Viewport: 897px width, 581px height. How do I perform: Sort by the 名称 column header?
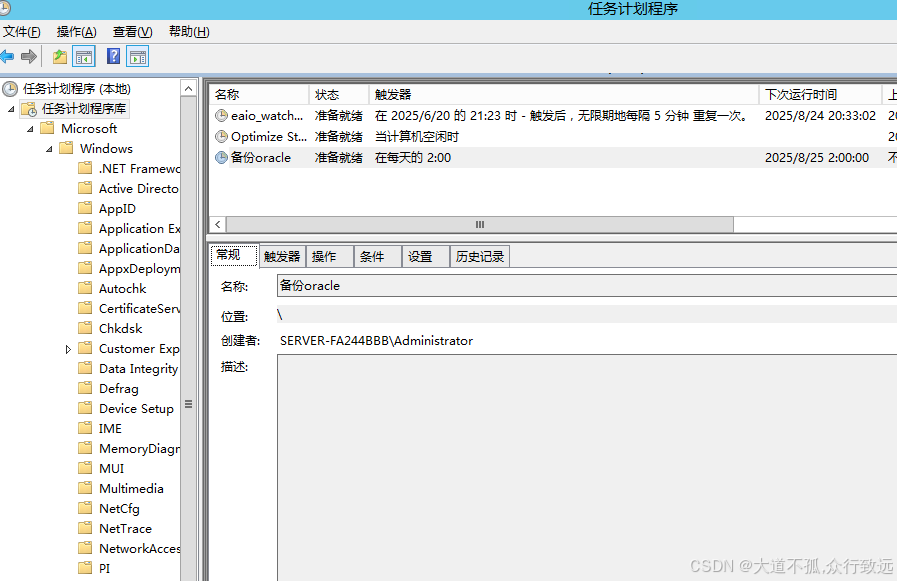tap(259, 94)
